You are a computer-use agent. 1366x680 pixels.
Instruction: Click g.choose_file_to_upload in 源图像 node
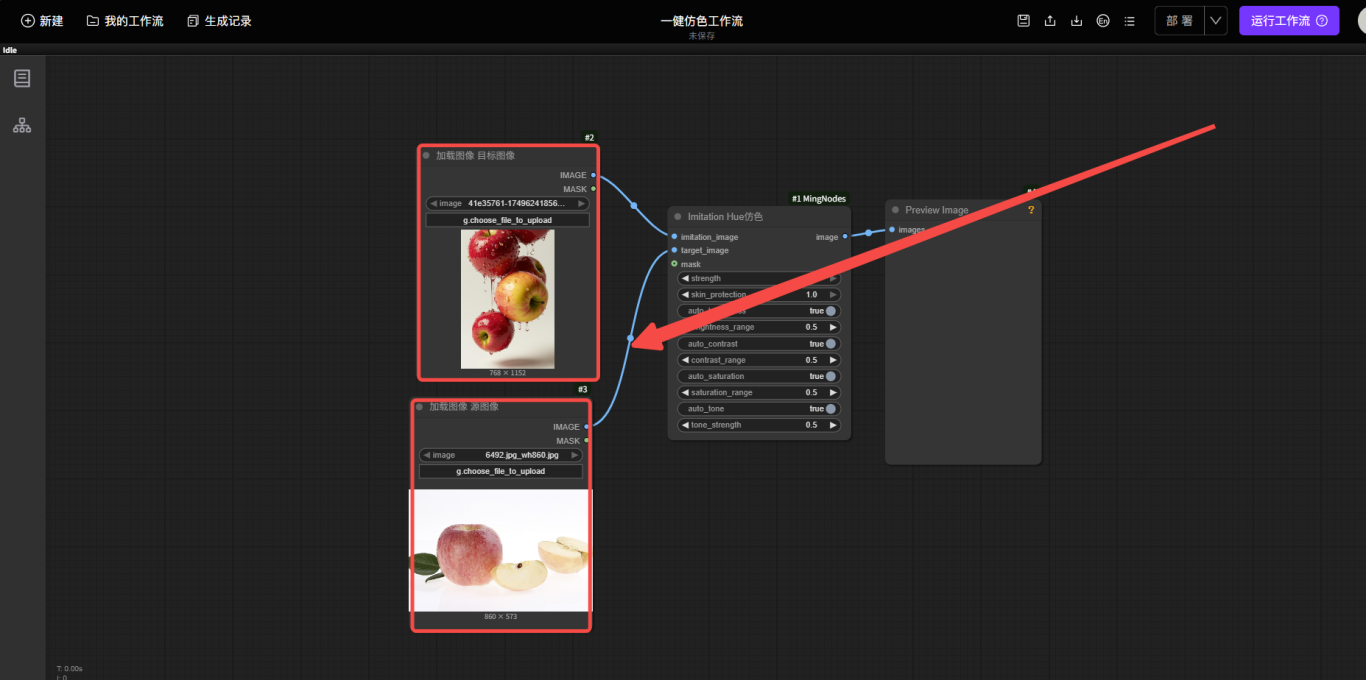pos(501,471)
